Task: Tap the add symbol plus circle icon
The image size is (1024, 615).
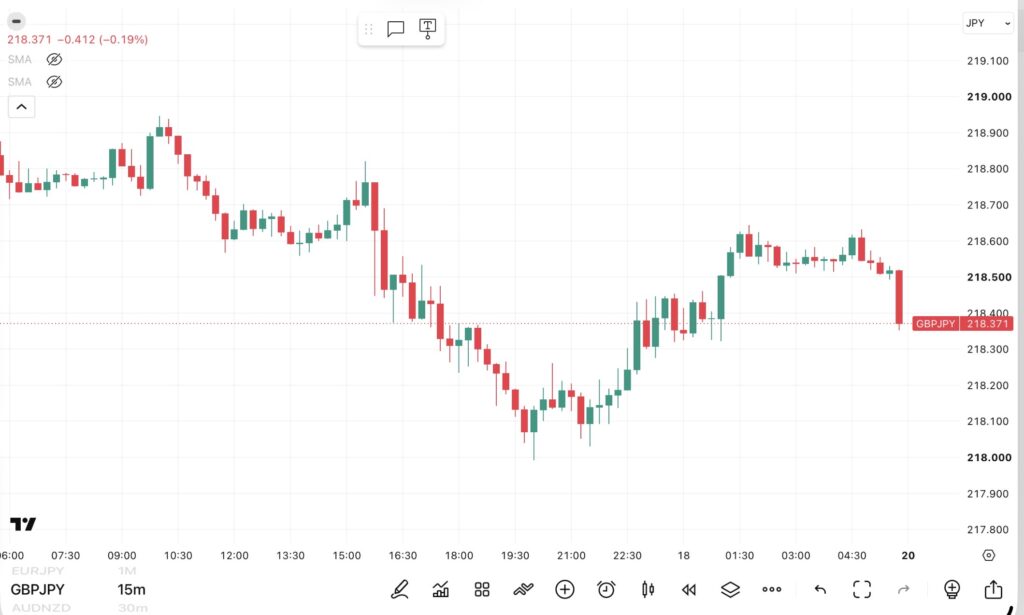Action: (x=565, y=590)
